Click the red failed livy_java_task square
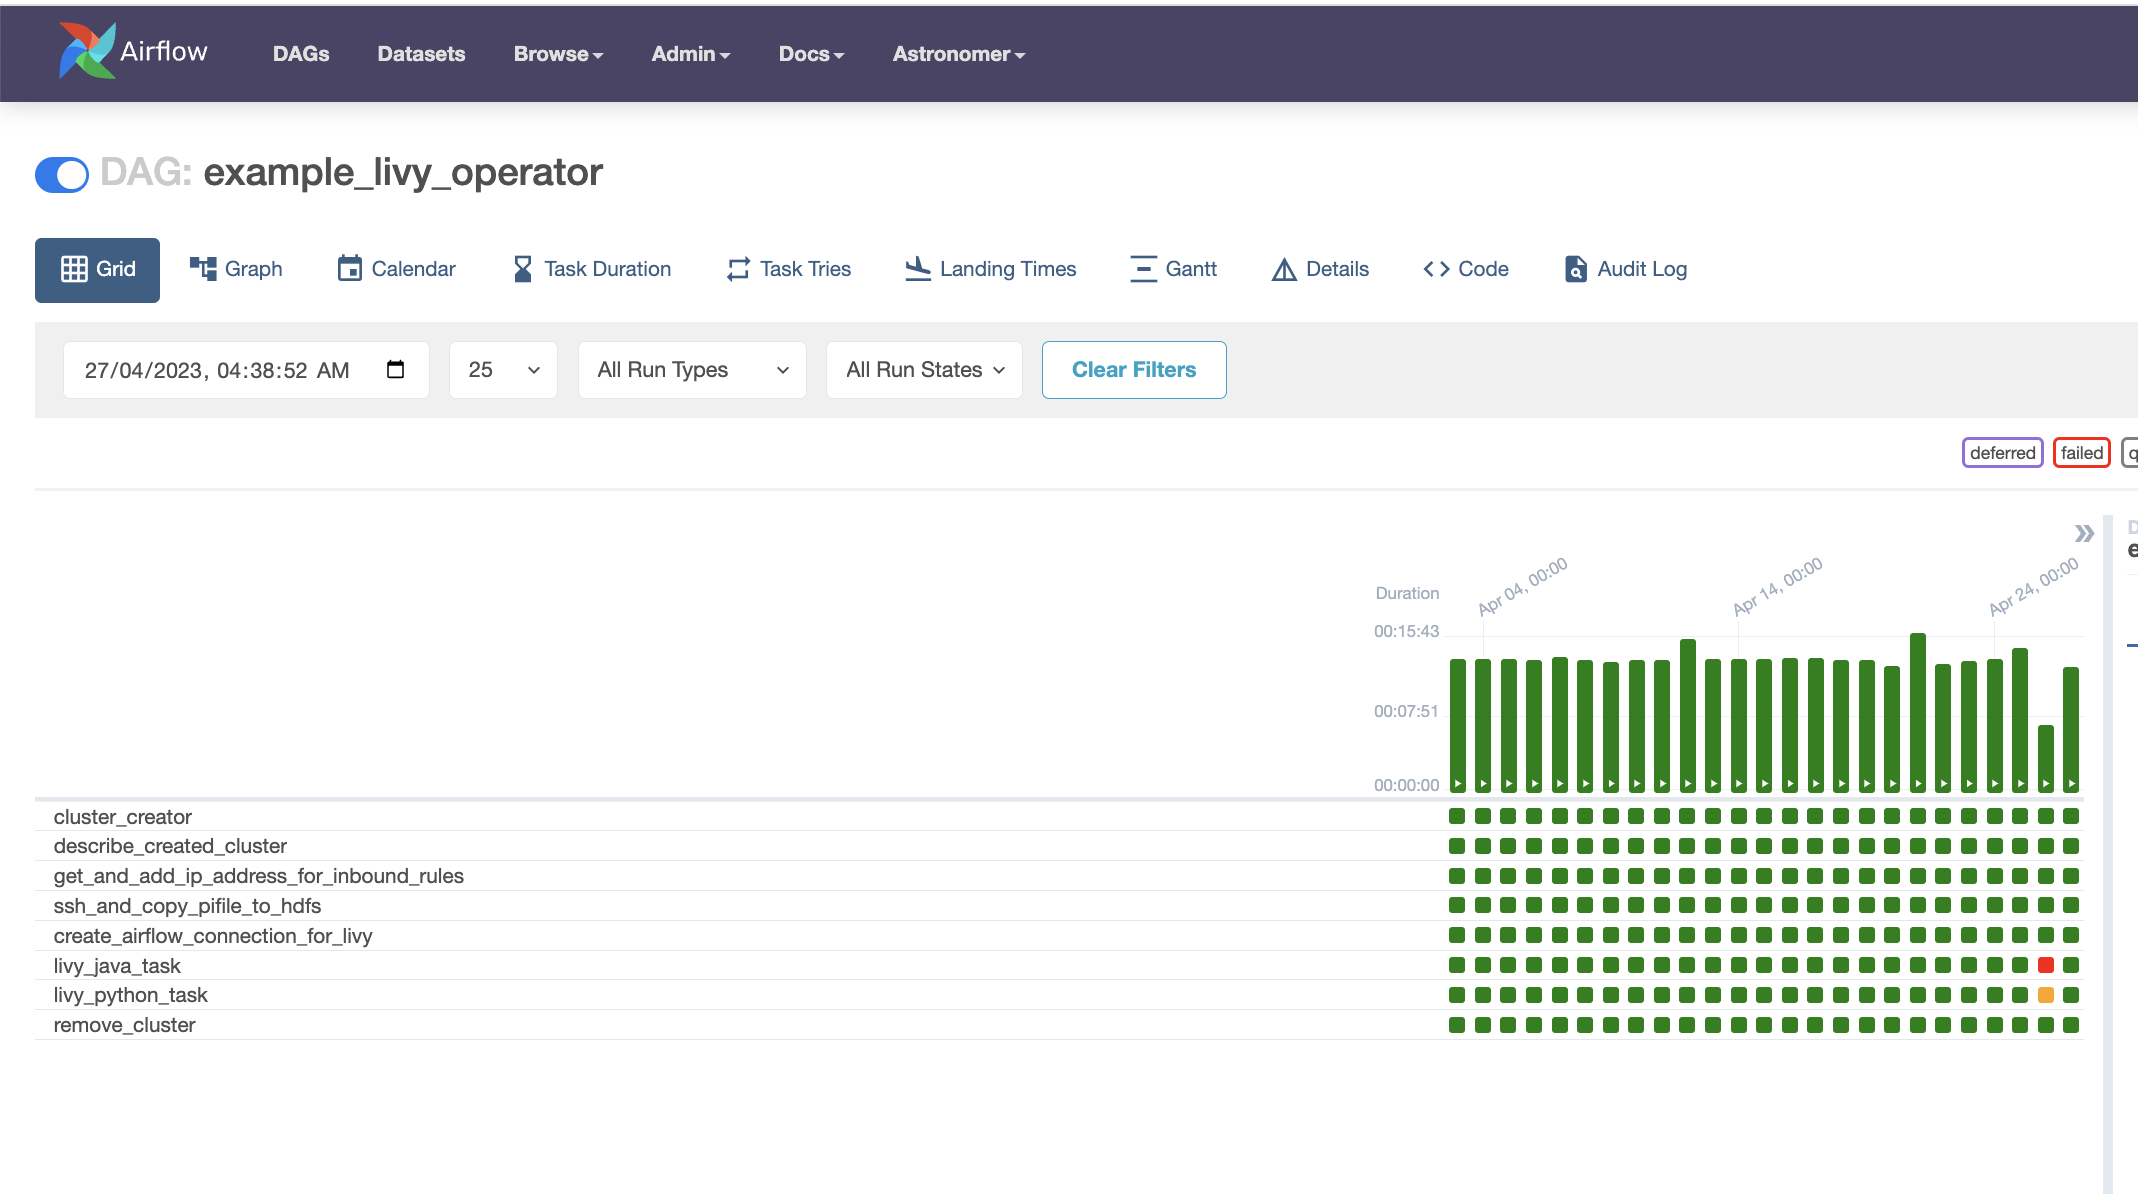 pyautogui.click(x=2046, y=965)
